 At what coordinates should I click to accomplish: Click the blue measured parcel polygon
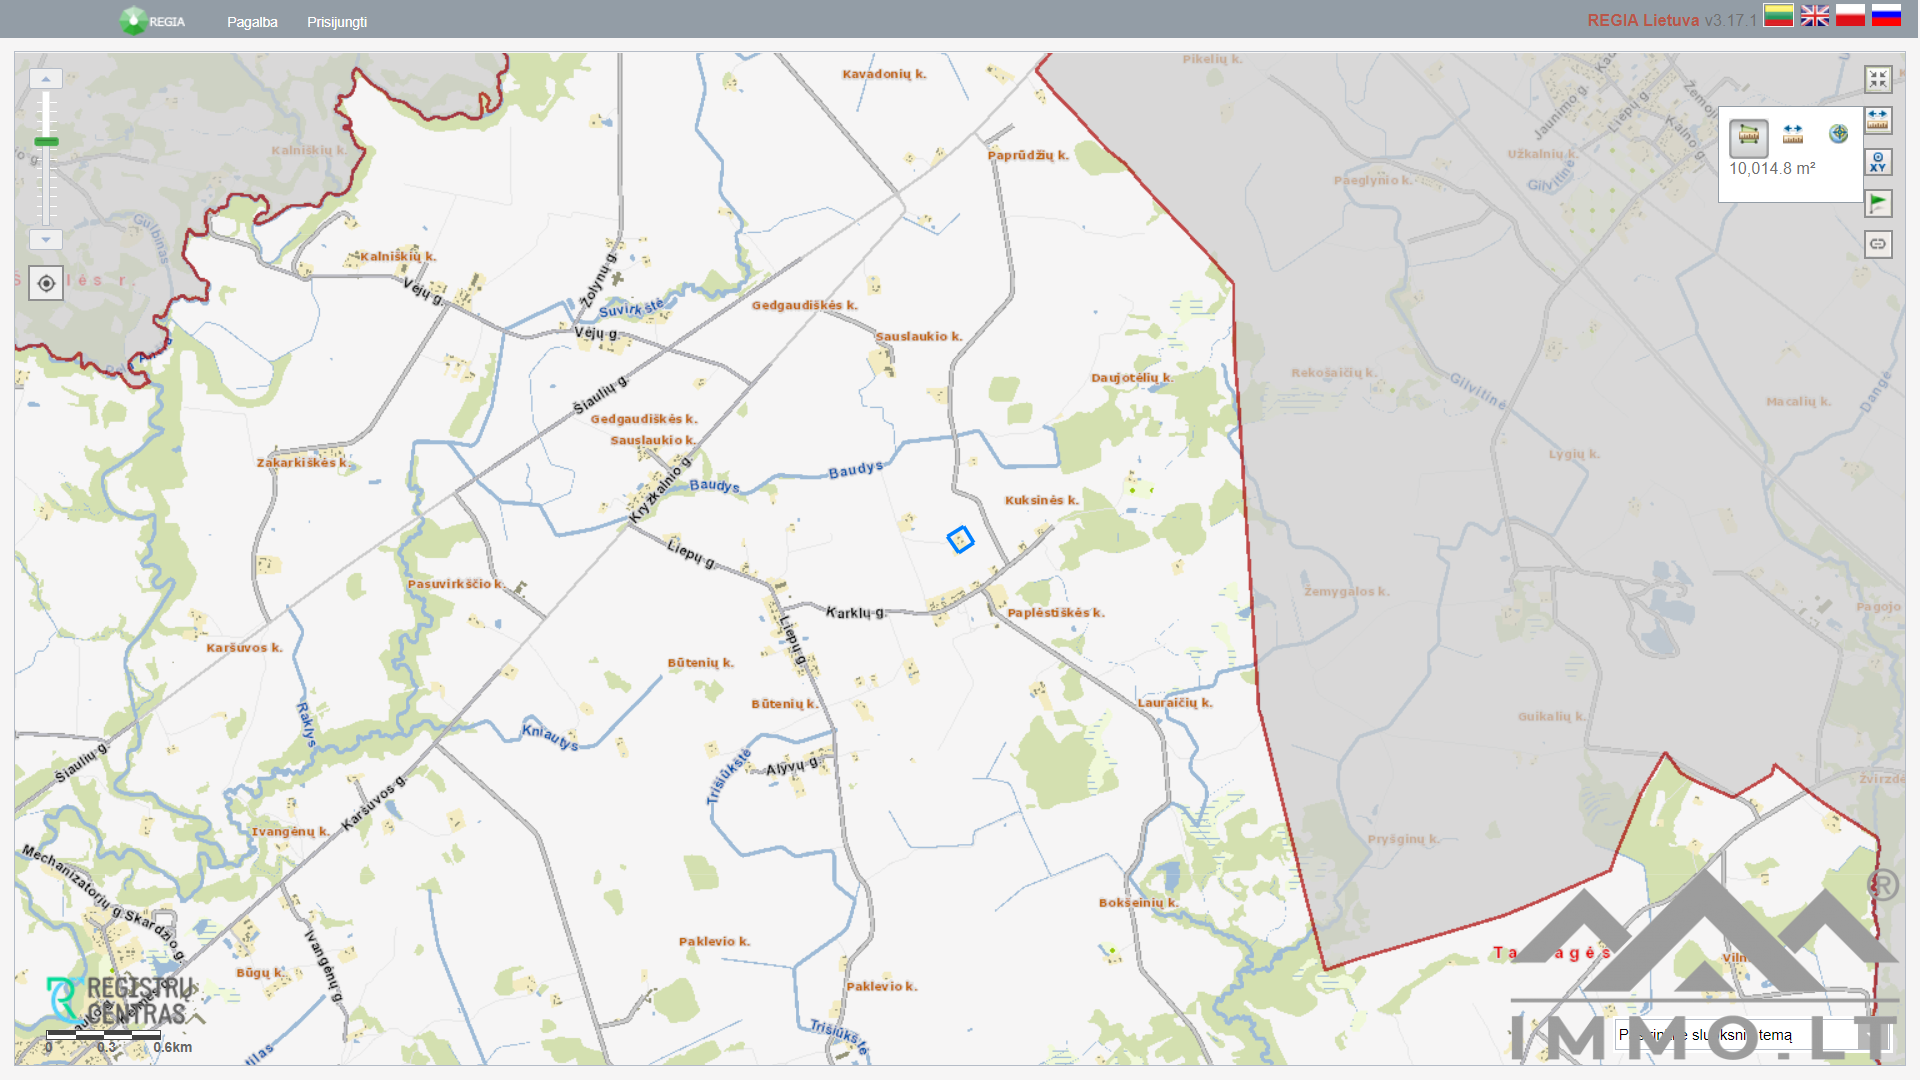pos(960,540)
